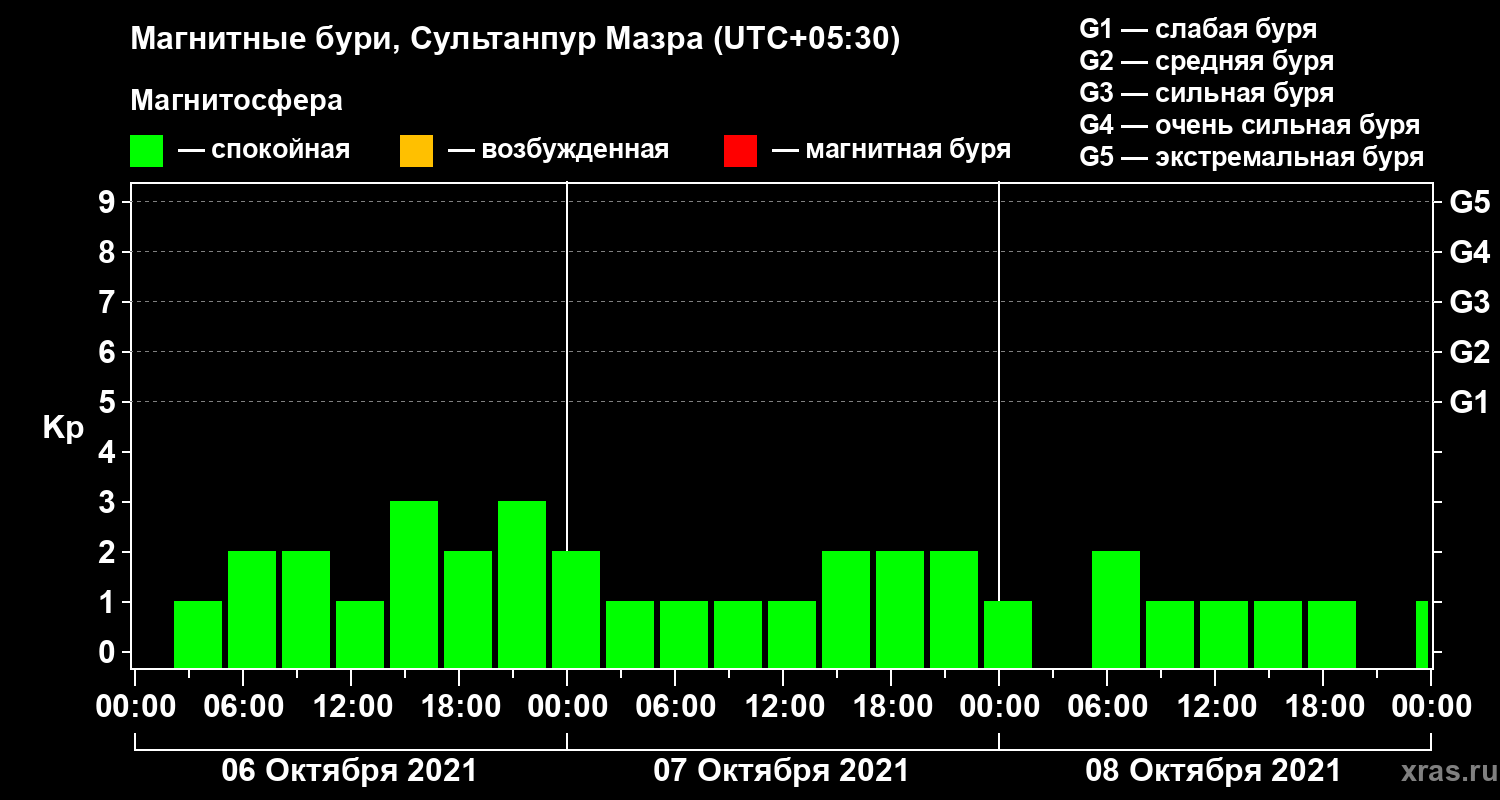Click the Kp 3 bar at 21:00 on 06 Октября
This screenshot has height=800, width=1500.
pyautogui.click(x=522, y=584)
